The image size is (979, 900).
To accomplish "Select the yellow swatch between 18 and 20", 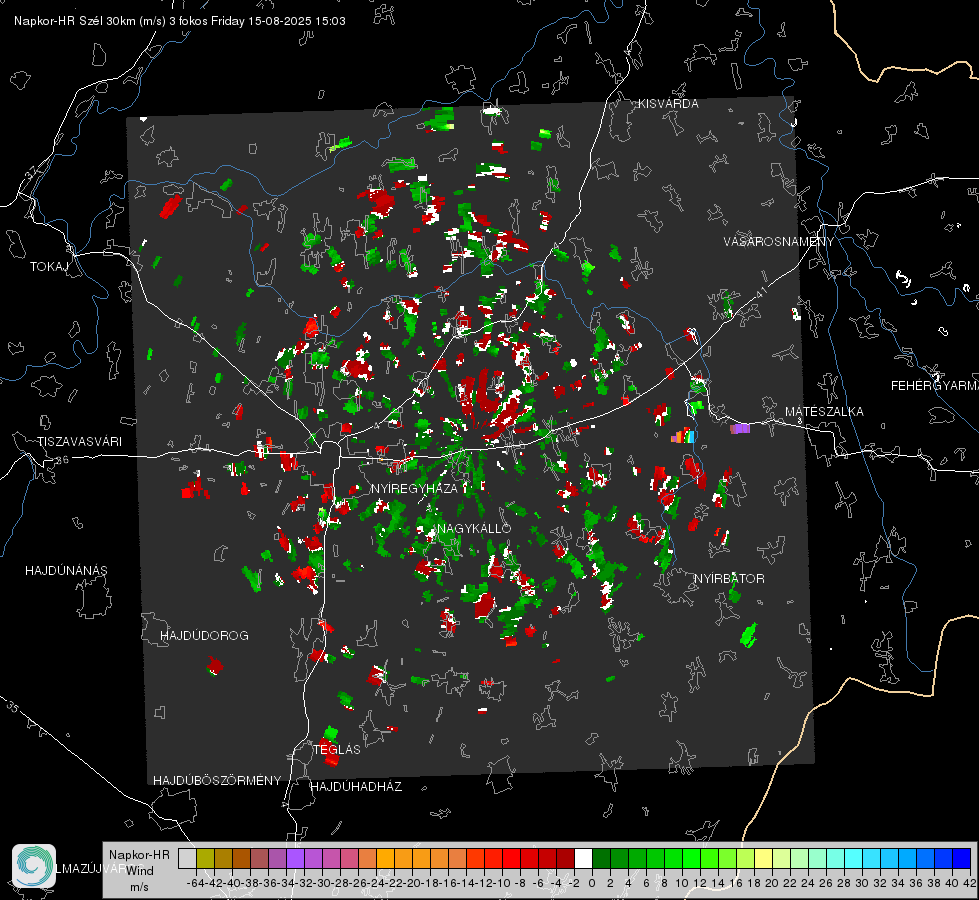I will coord(764,858).
